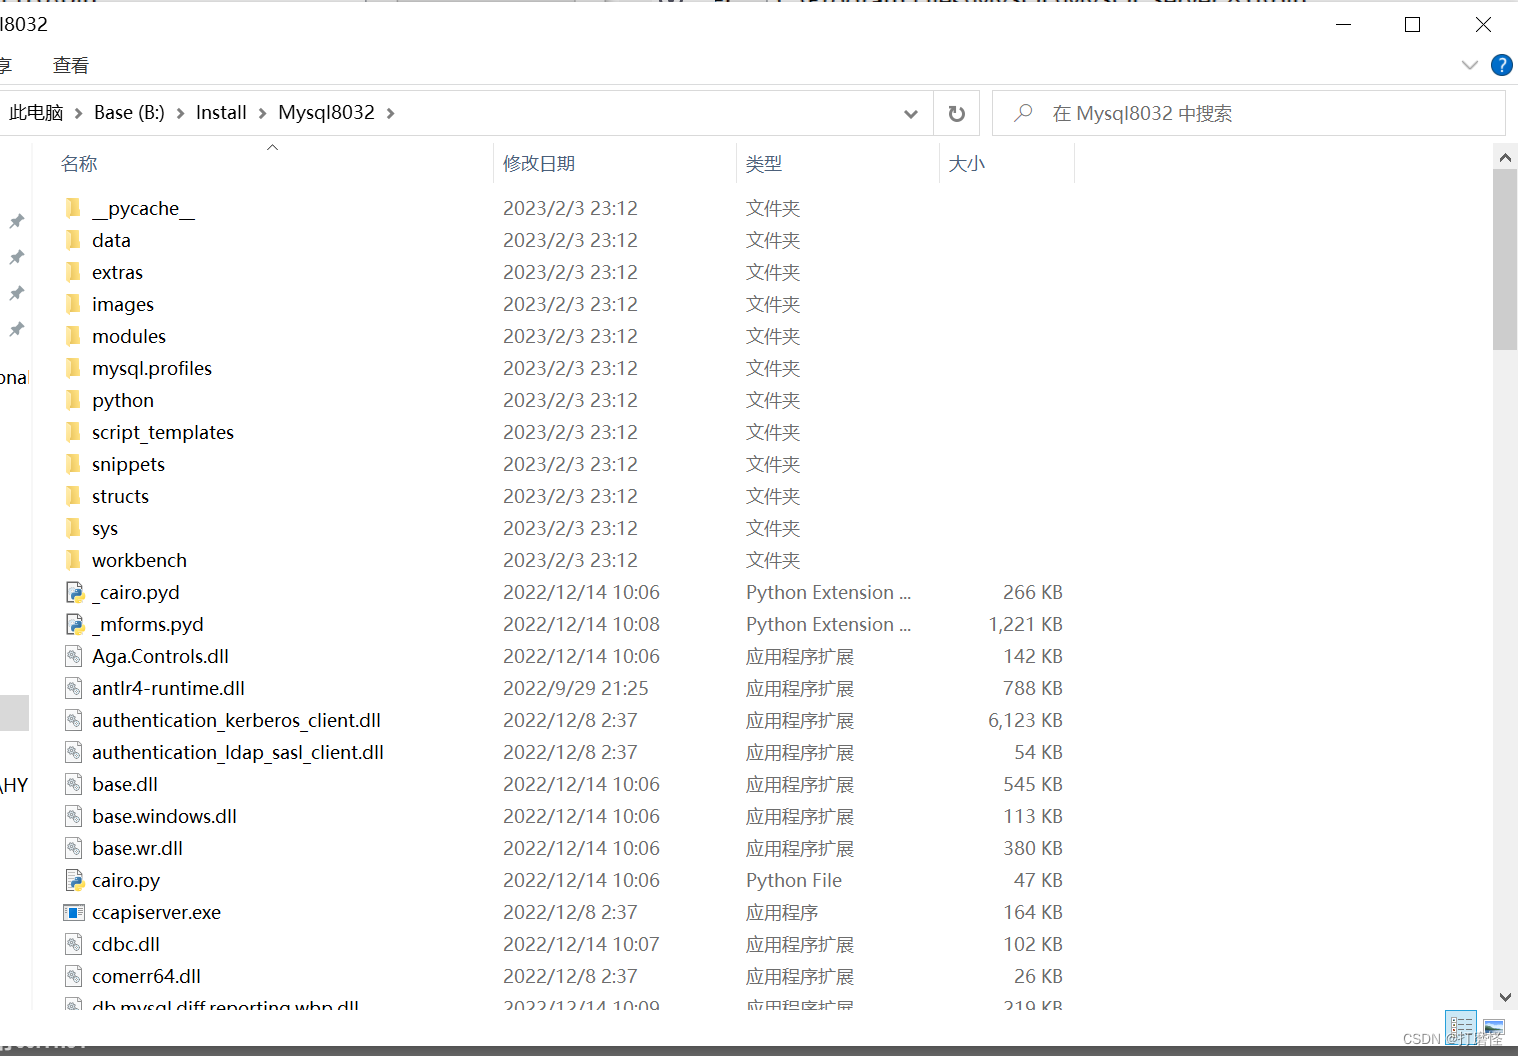The width and height of the screenshot is (1518, 1056).
Task: Click the _cairo.pyd Python file icon
Action: click(x=74, y=592)
